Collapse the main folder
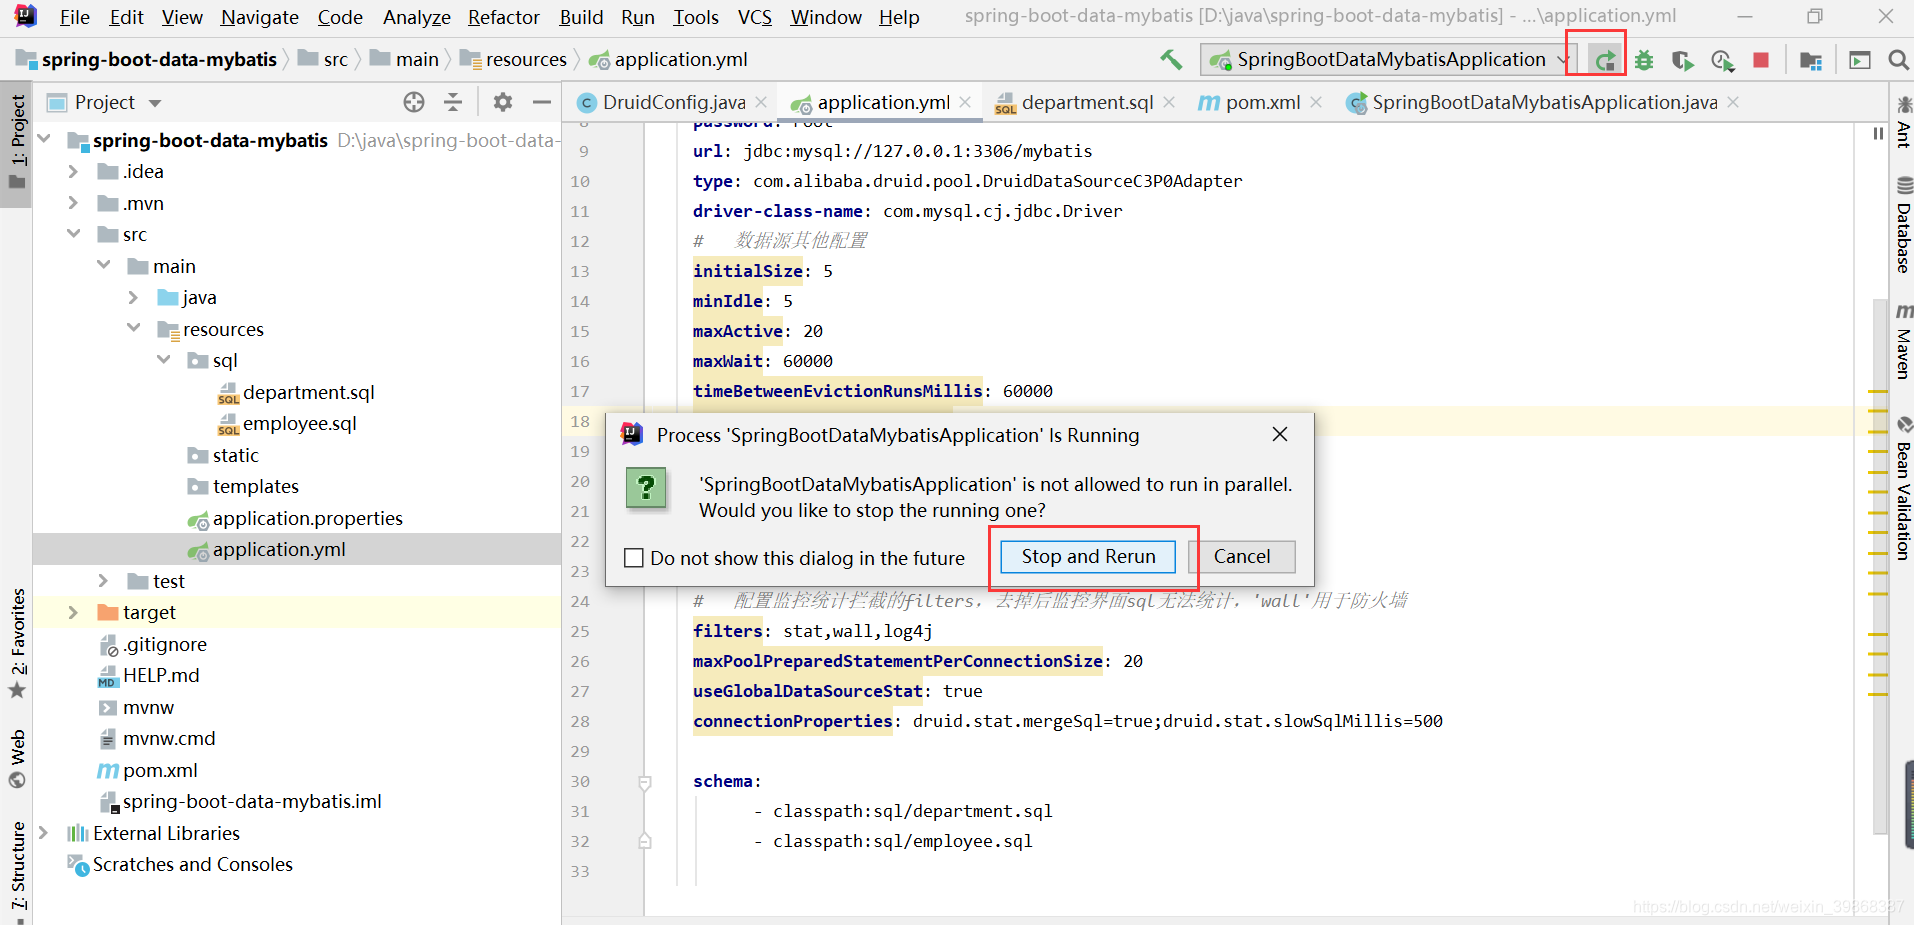1914x925 pixels. (103, 266)
